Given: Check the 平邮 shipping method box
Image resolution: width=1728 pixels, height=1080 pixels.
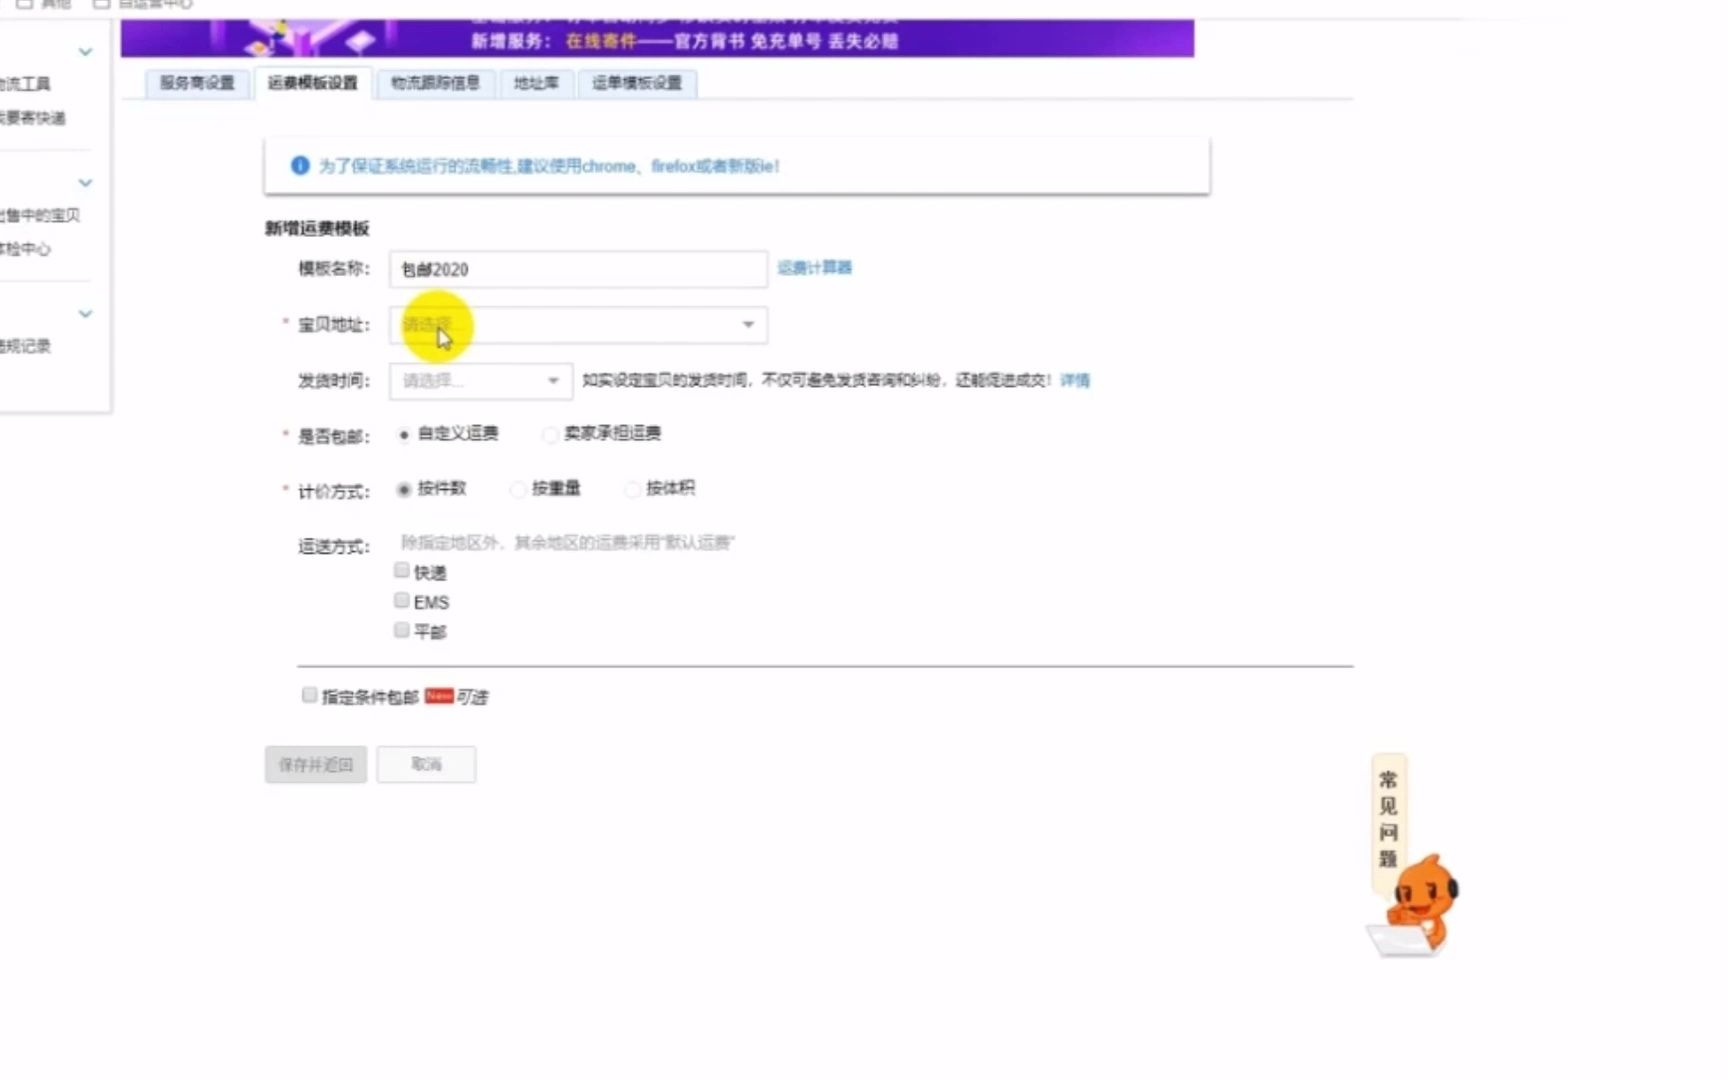Looking at the screenshot, I should 402,630.
